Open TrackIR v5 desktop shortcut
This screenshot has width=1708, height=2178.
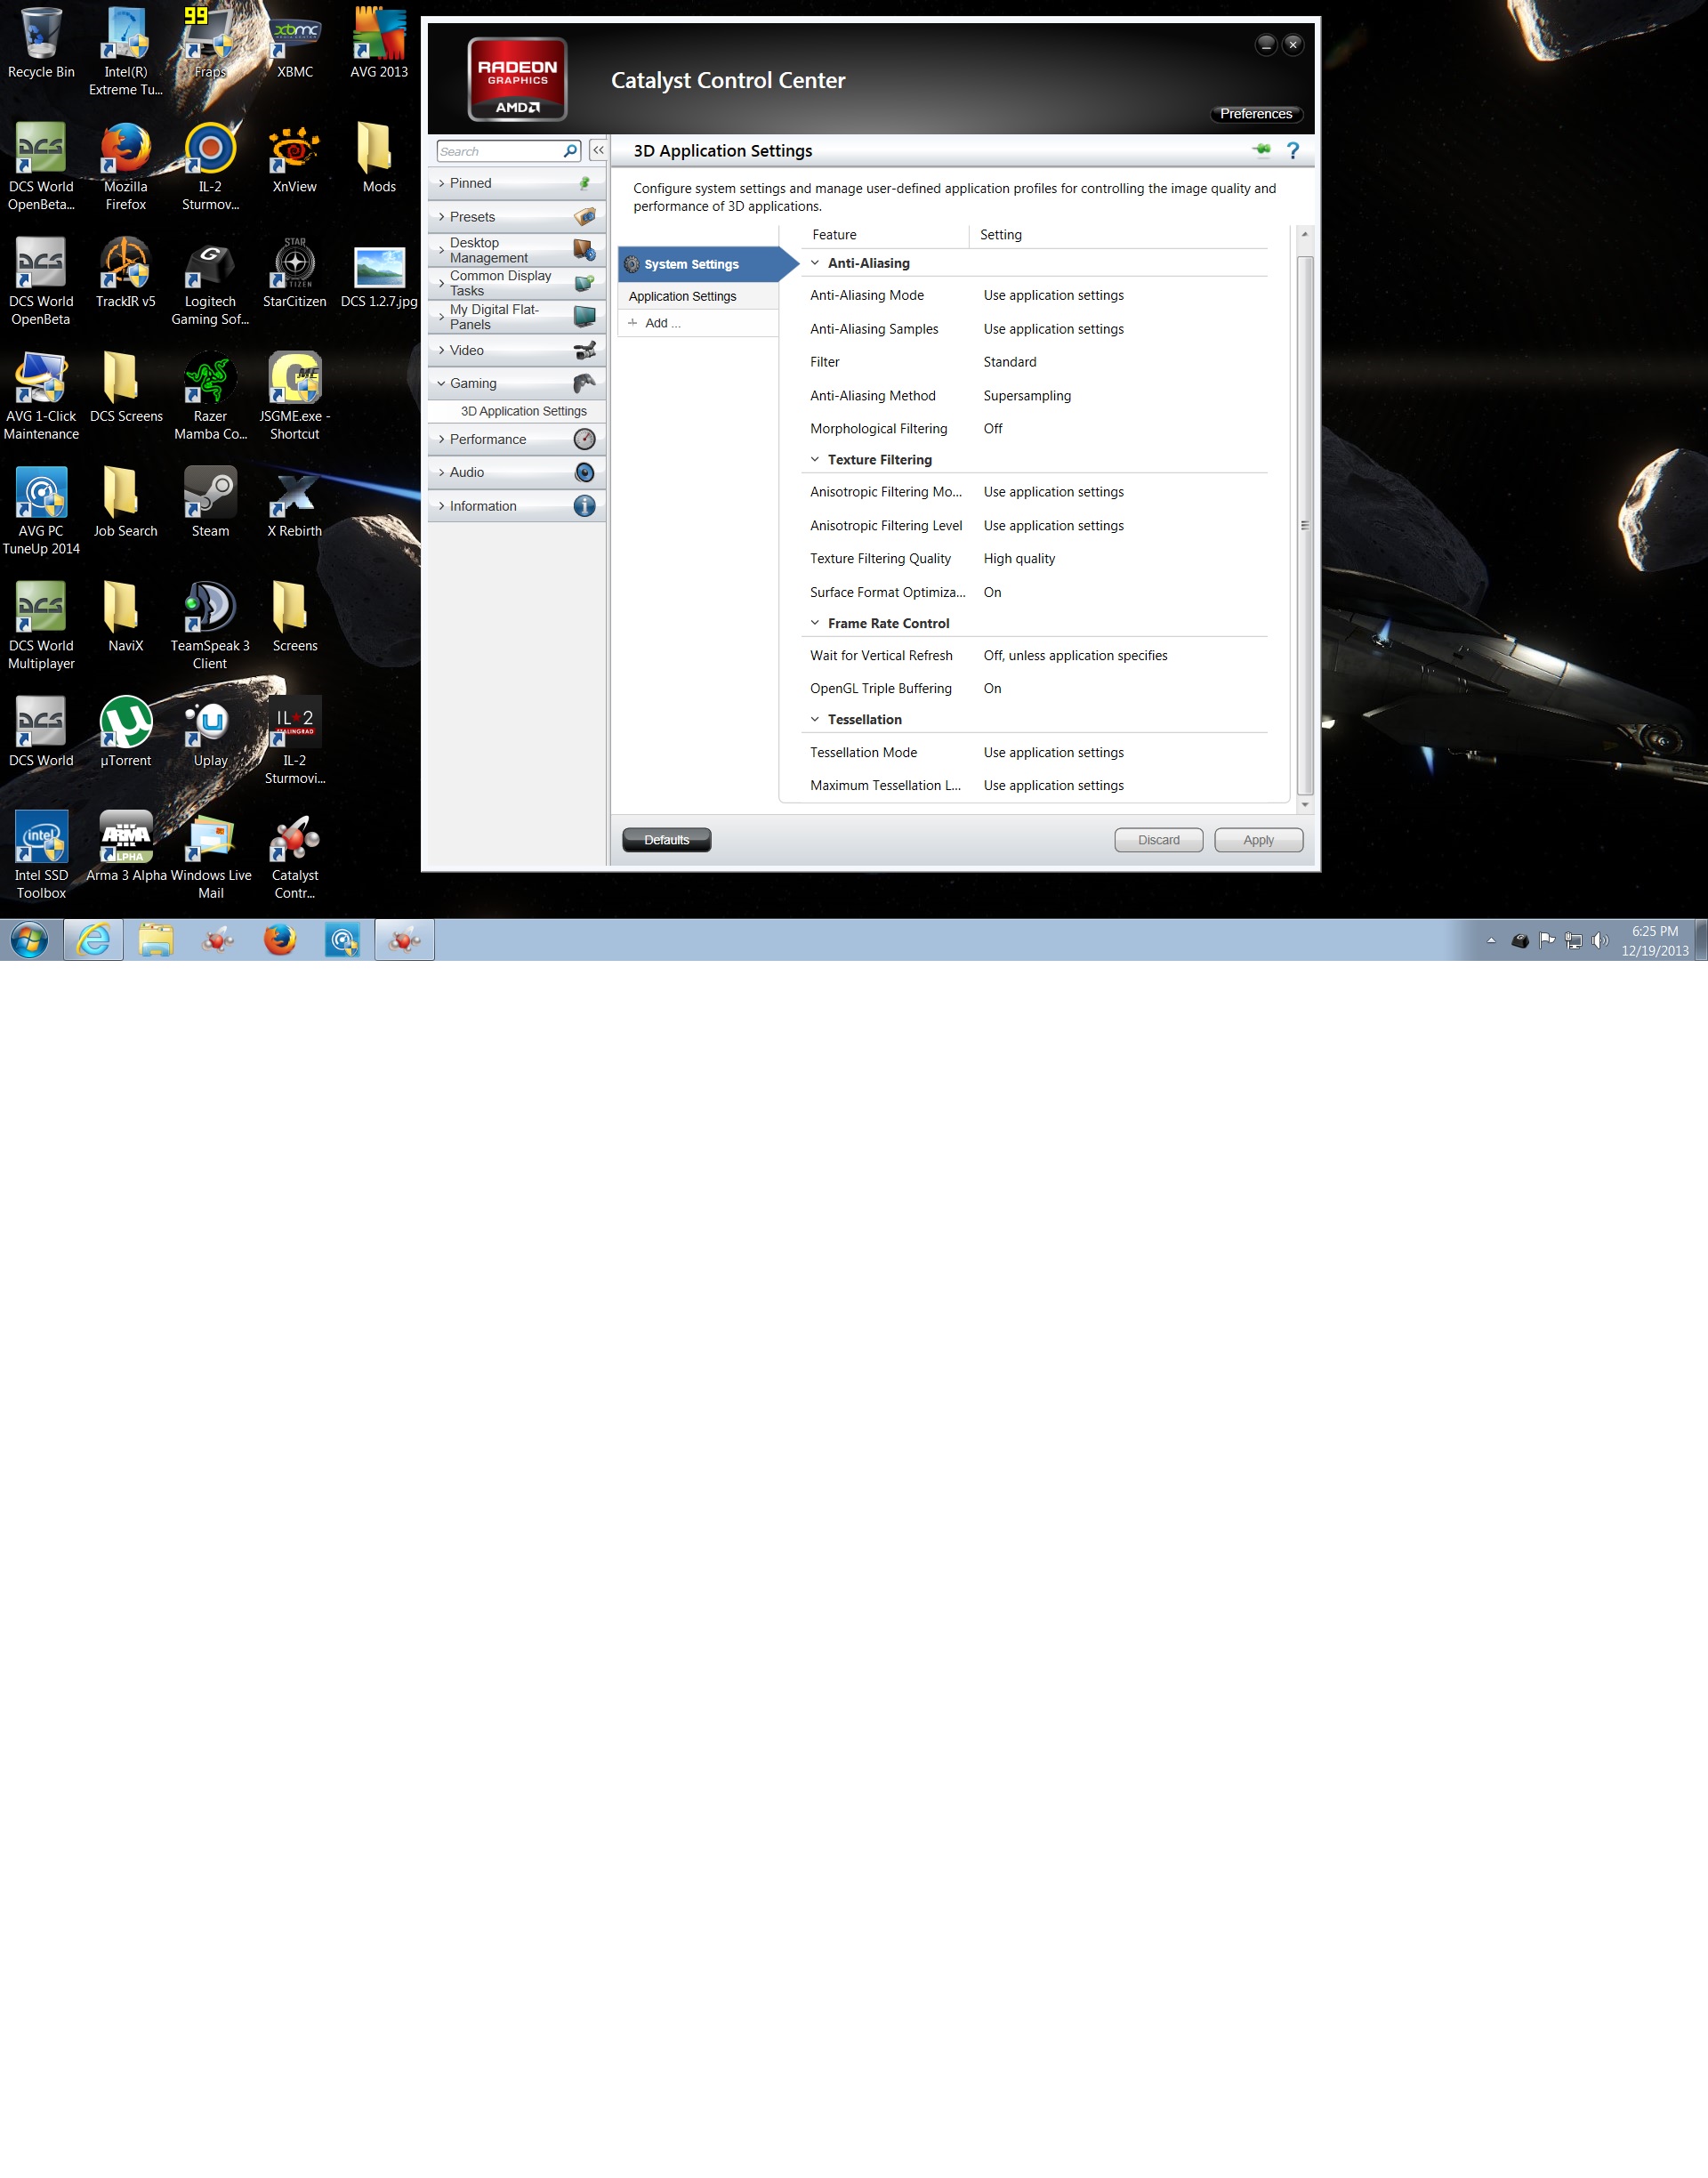pyautogui.click(x=126, y=273)
